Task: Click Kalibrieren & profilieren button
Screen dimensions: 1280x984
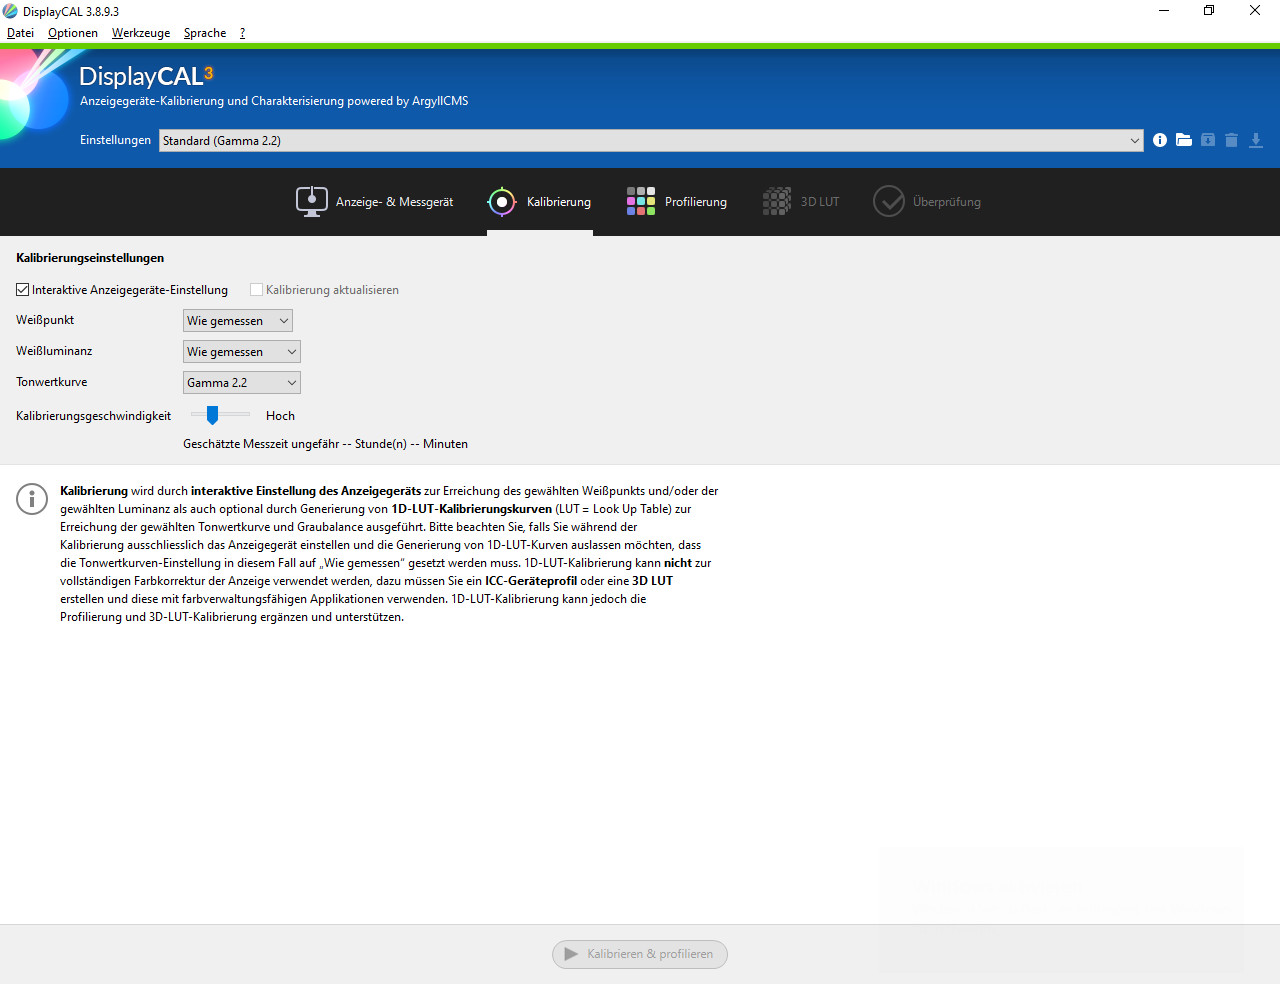Action: click(x=640, y=954)
